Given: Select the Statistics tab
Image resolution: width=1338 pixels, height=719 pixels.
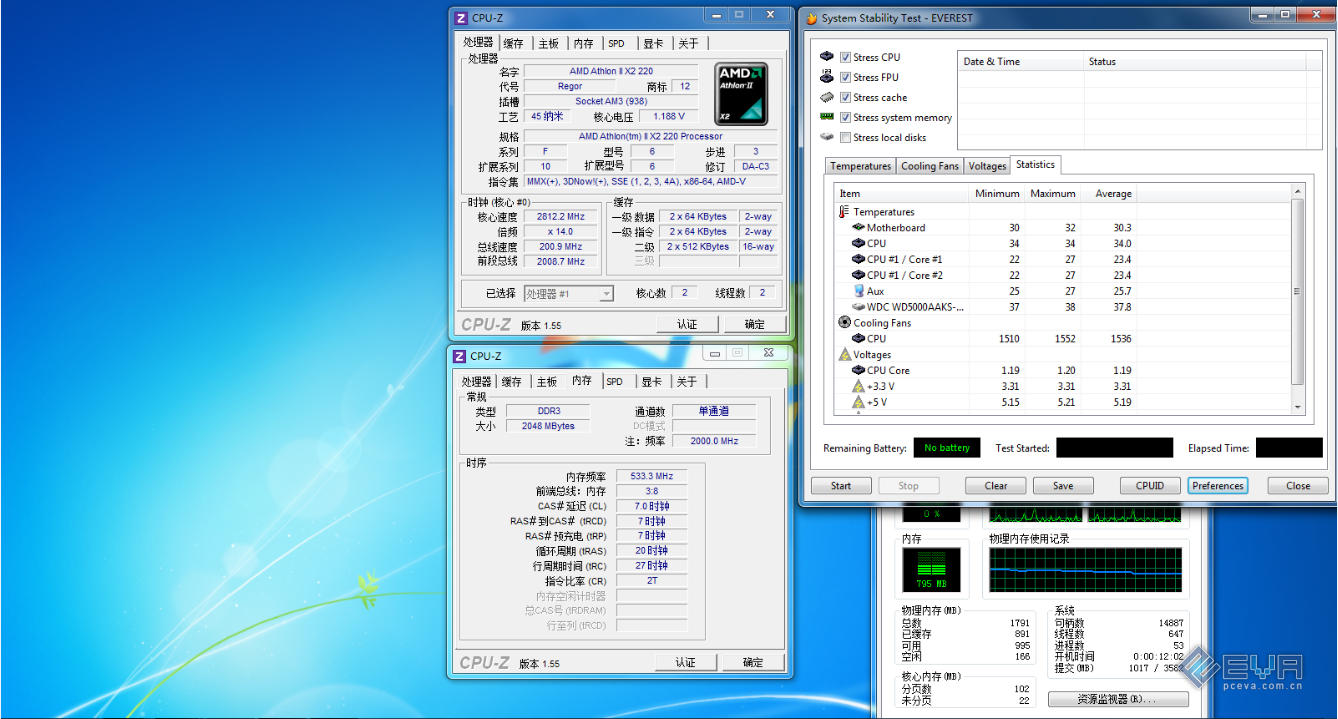Looking at the screenshot, I should [x=1035, y=165].
